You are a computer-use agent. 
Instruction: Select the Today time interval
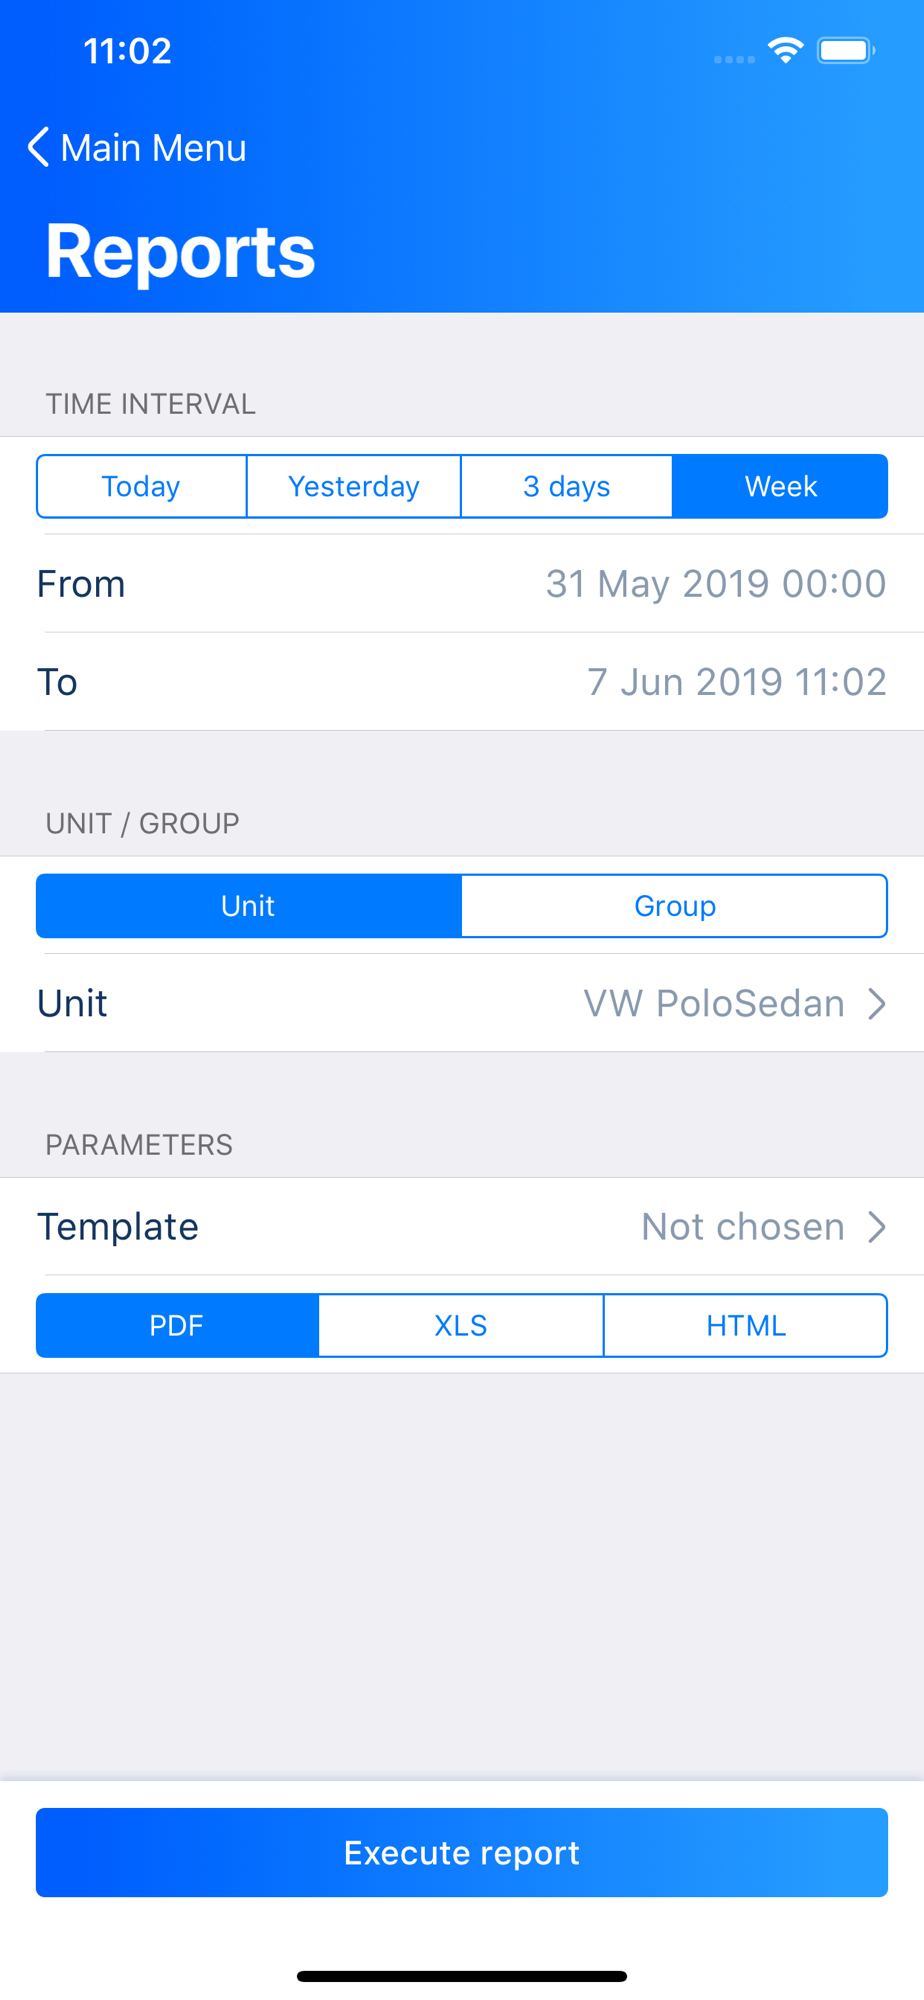pos(141,487)
